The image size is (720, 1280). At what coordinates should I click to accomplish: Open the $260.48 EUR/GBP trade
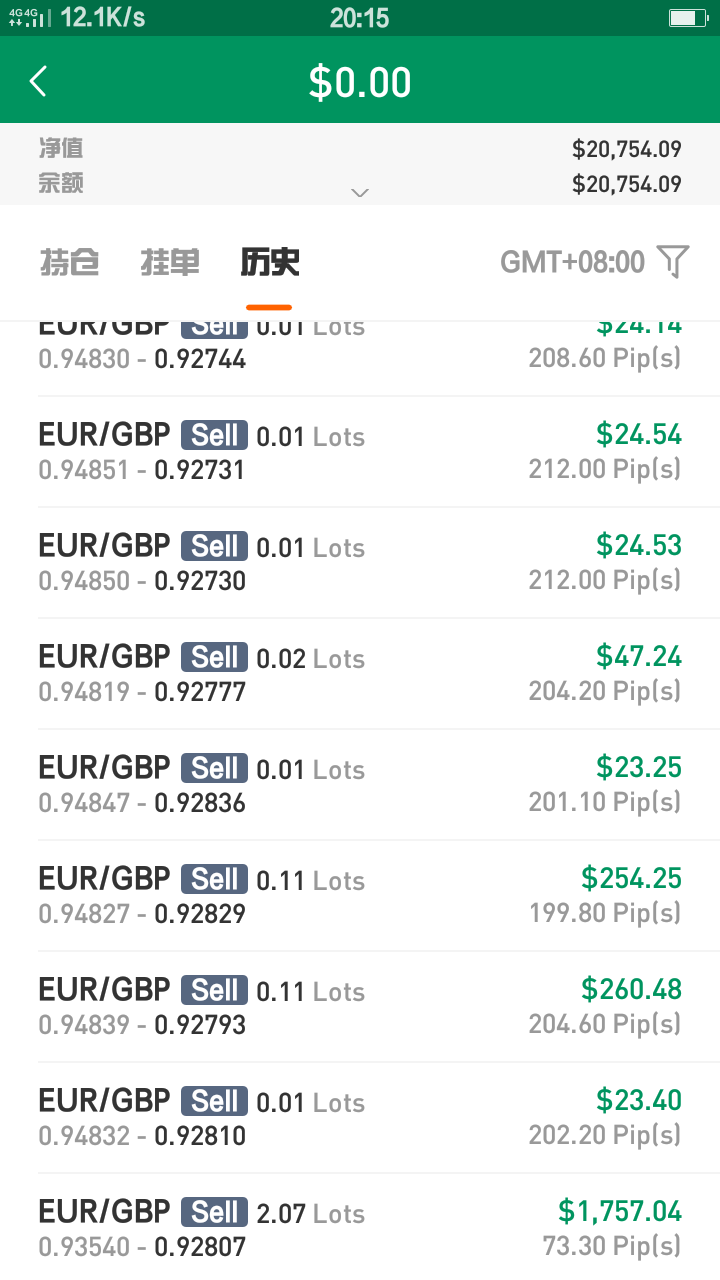tap(360, 1007)
